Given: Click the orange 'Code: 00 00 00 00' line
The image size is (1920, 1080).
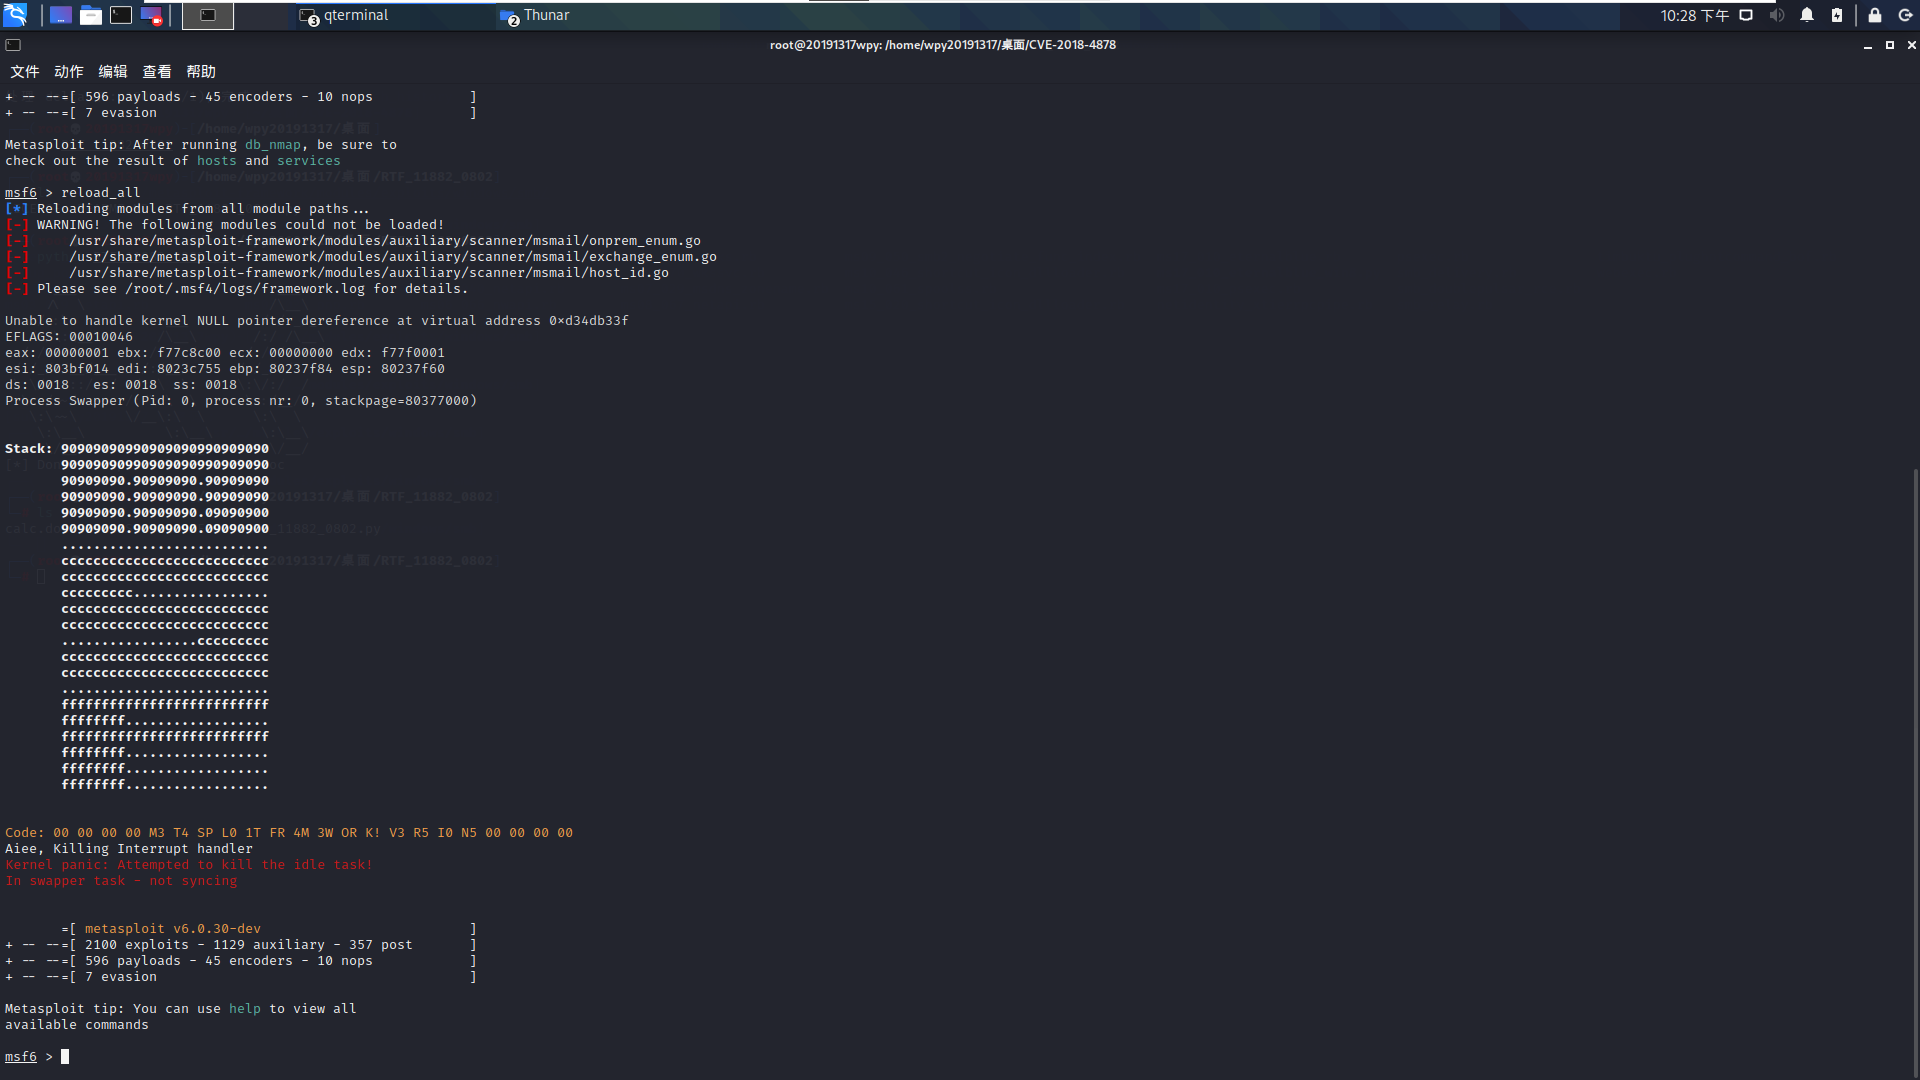Looking at the screenshot, I should [289, 833].
